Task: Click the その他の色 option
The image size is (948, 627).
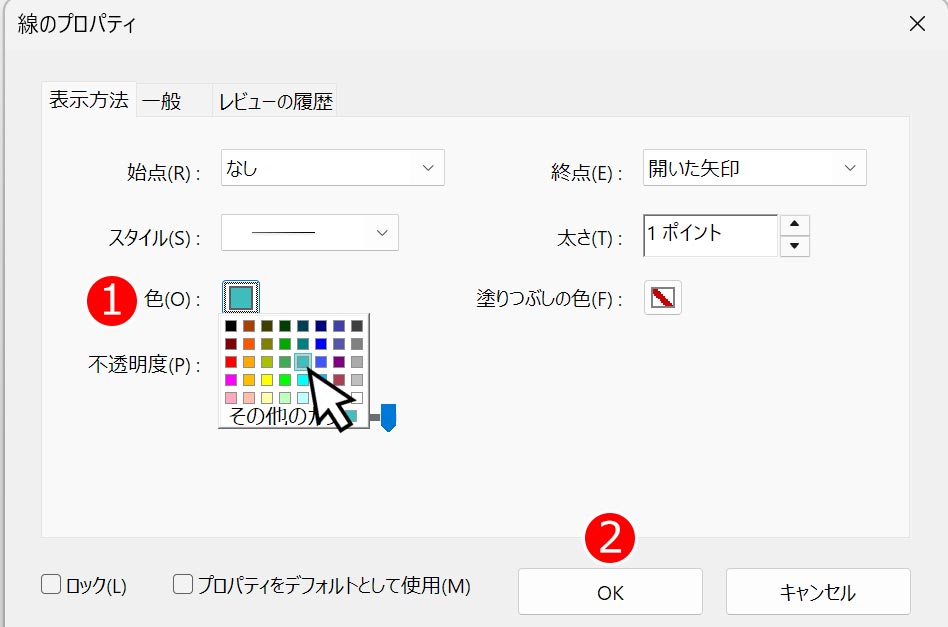Action: point(270,415)
